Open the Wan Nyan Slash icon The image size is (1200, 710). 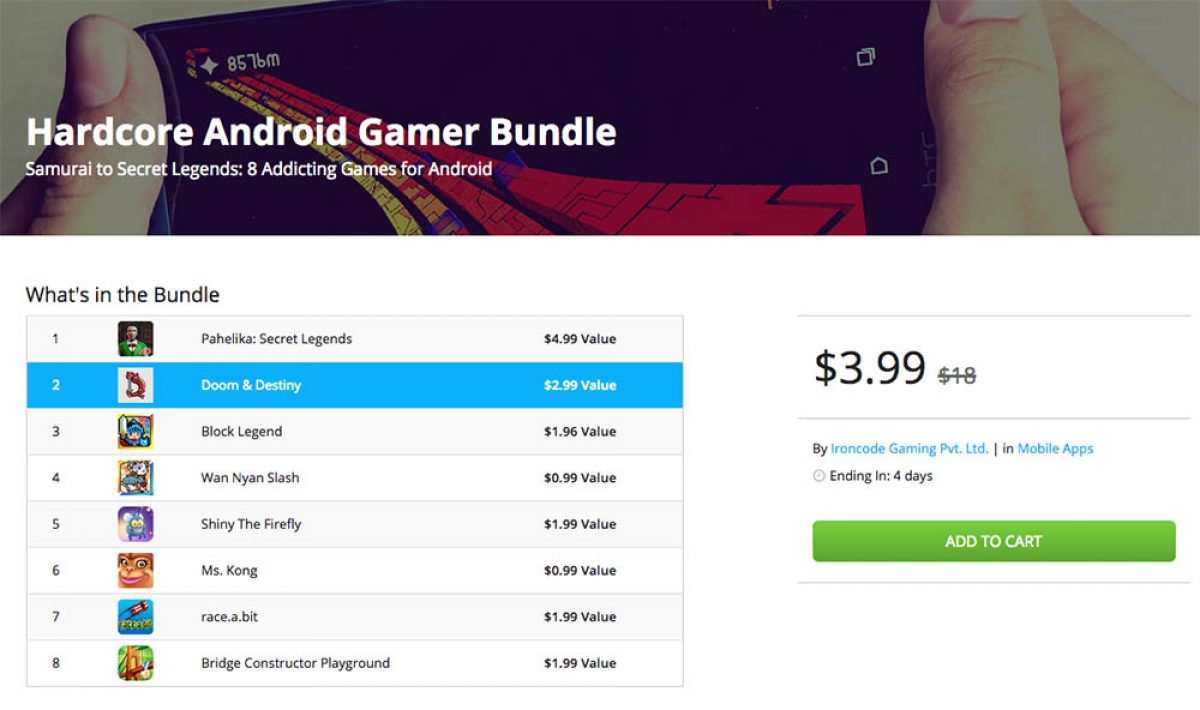(x=135, y=478)
